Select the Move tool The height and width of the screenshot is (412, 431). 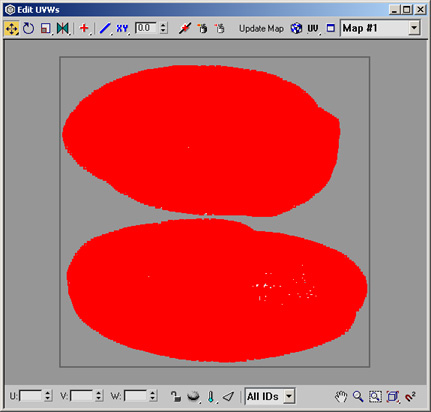pos(11,29)
